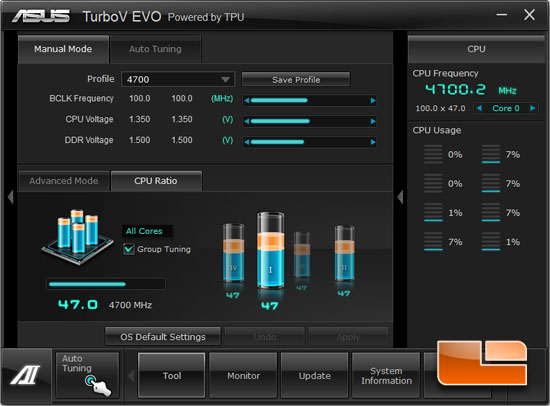550x406 pixels.
Task: Click right arrow on CPU Voltage slider
Action: click(373, 121)
